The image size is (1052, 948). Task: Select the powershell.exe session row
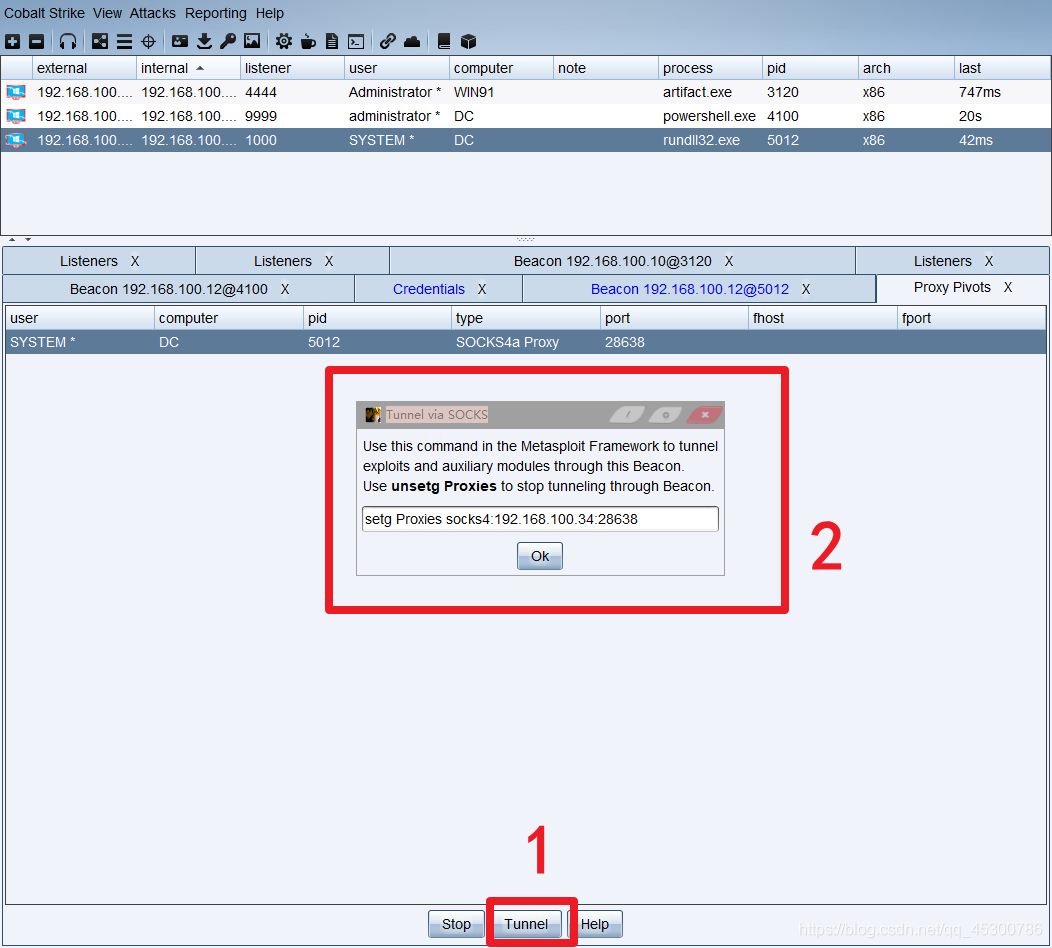point(526,116)
